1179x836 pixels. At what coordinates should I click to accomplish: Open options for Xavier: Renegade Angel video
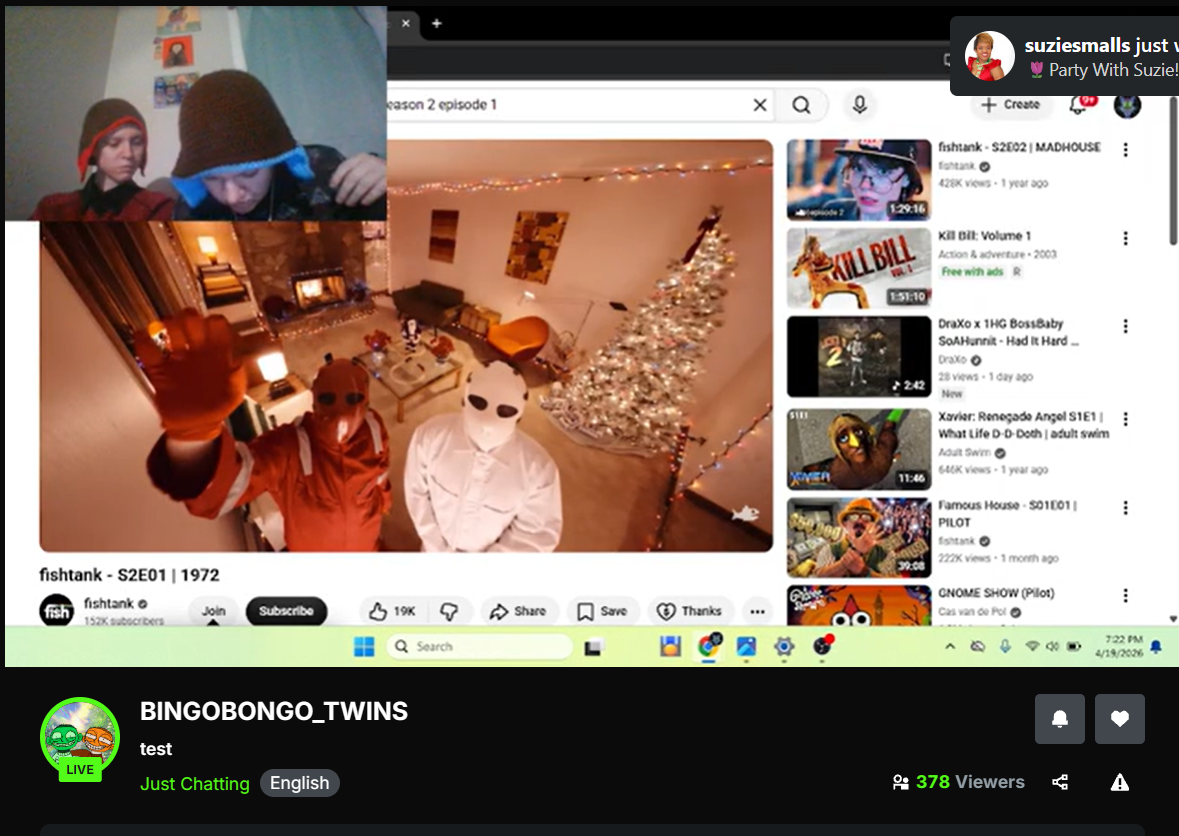click(1125, 419)
